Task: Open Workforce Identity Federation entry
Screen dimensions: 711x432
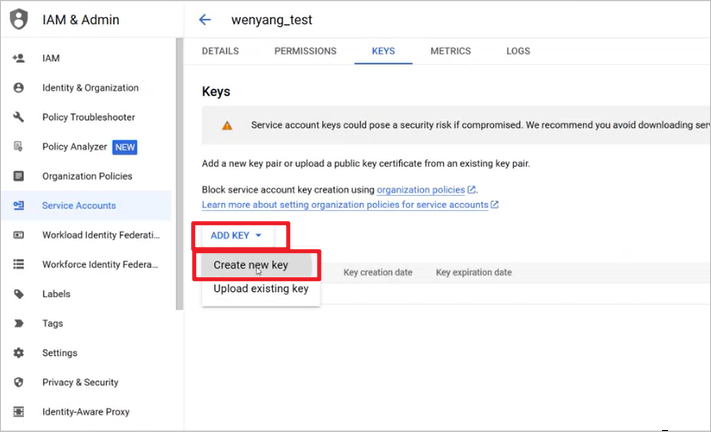Action: 100,264
